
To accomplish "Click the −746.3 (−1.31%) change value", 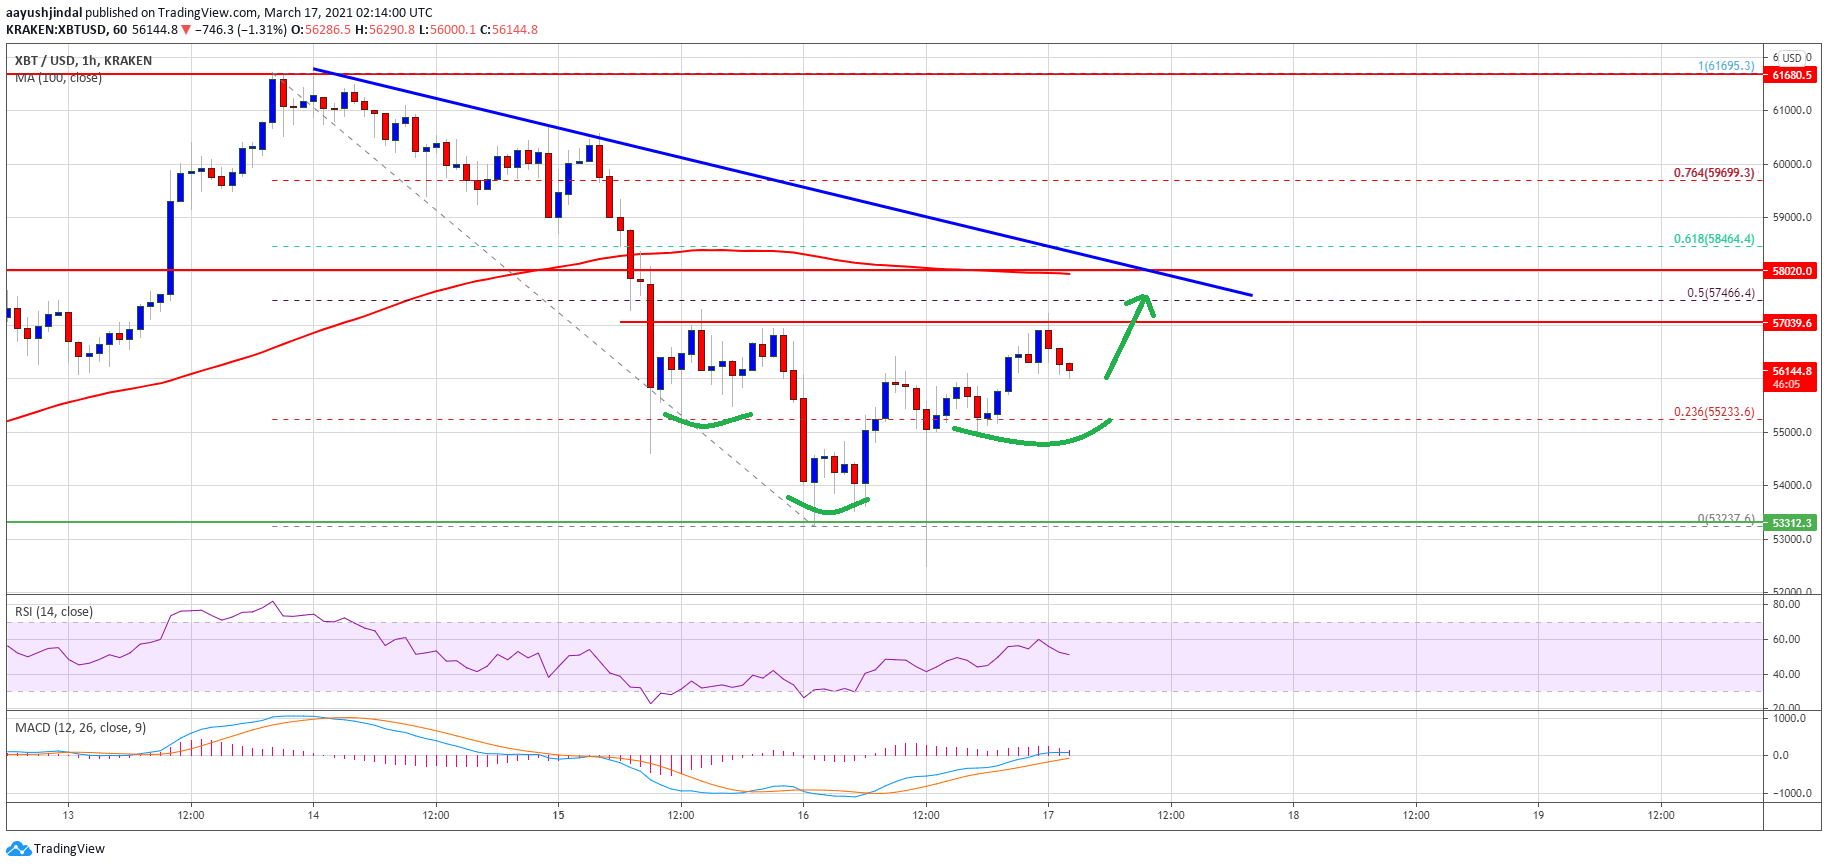I will click(240, 30).
